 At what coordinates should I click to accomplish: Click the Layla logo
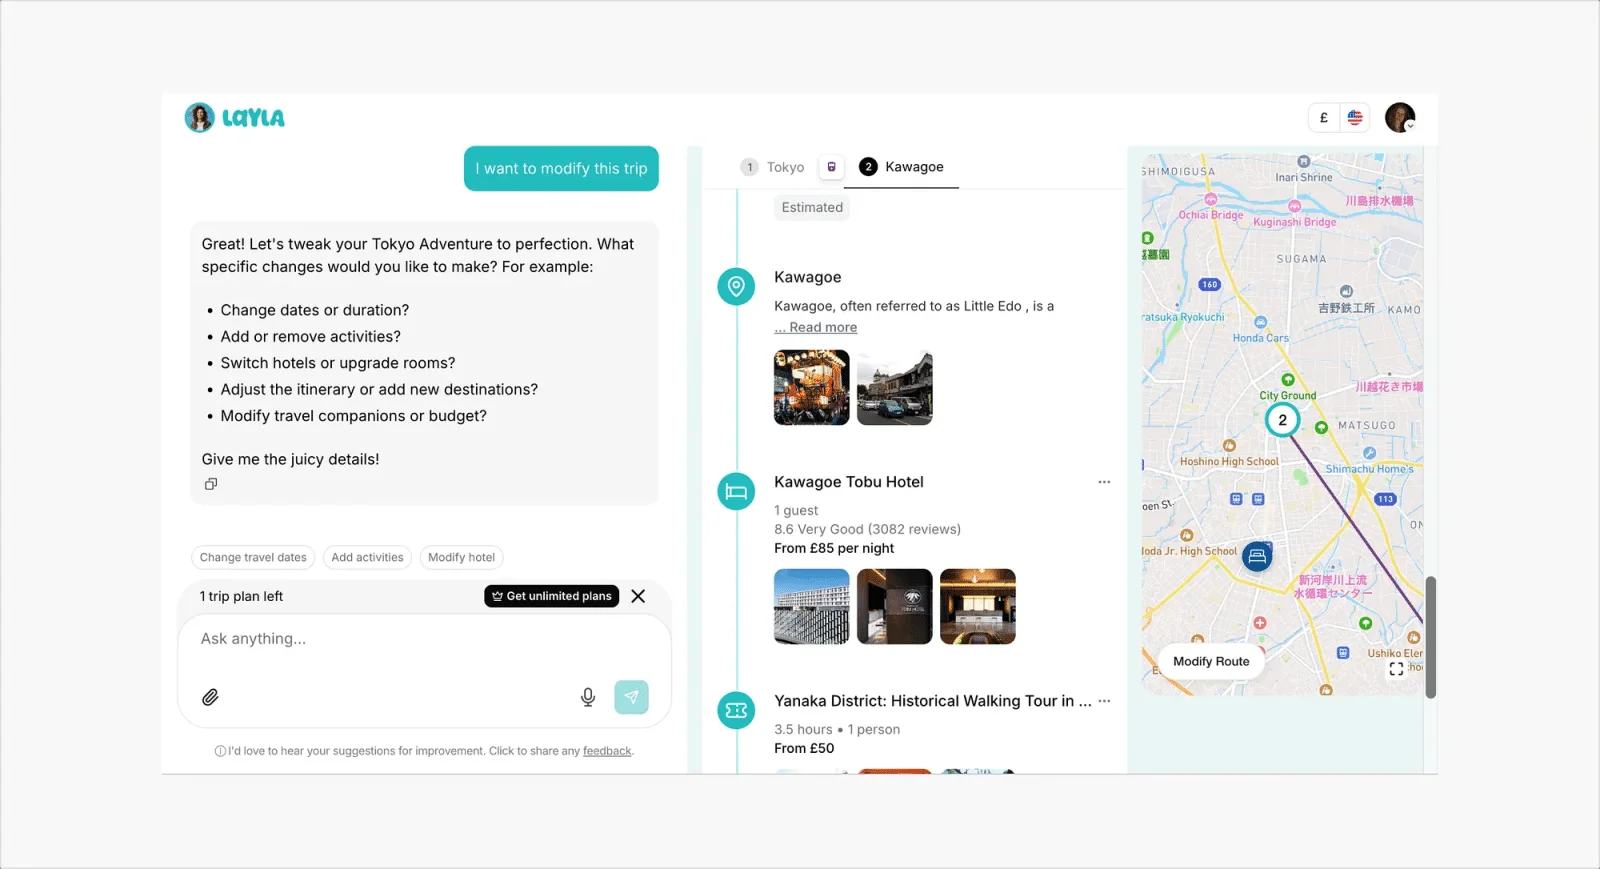235,118
